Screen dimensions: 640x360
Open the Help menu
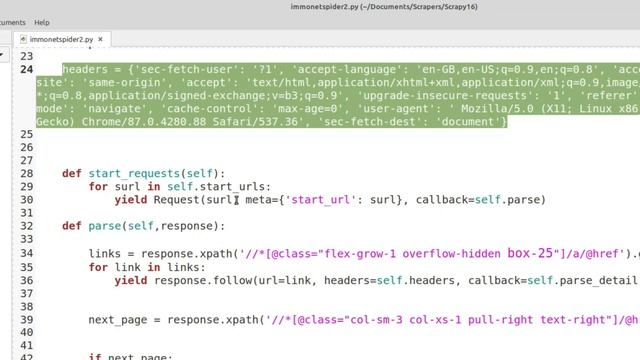pos(42,22)
